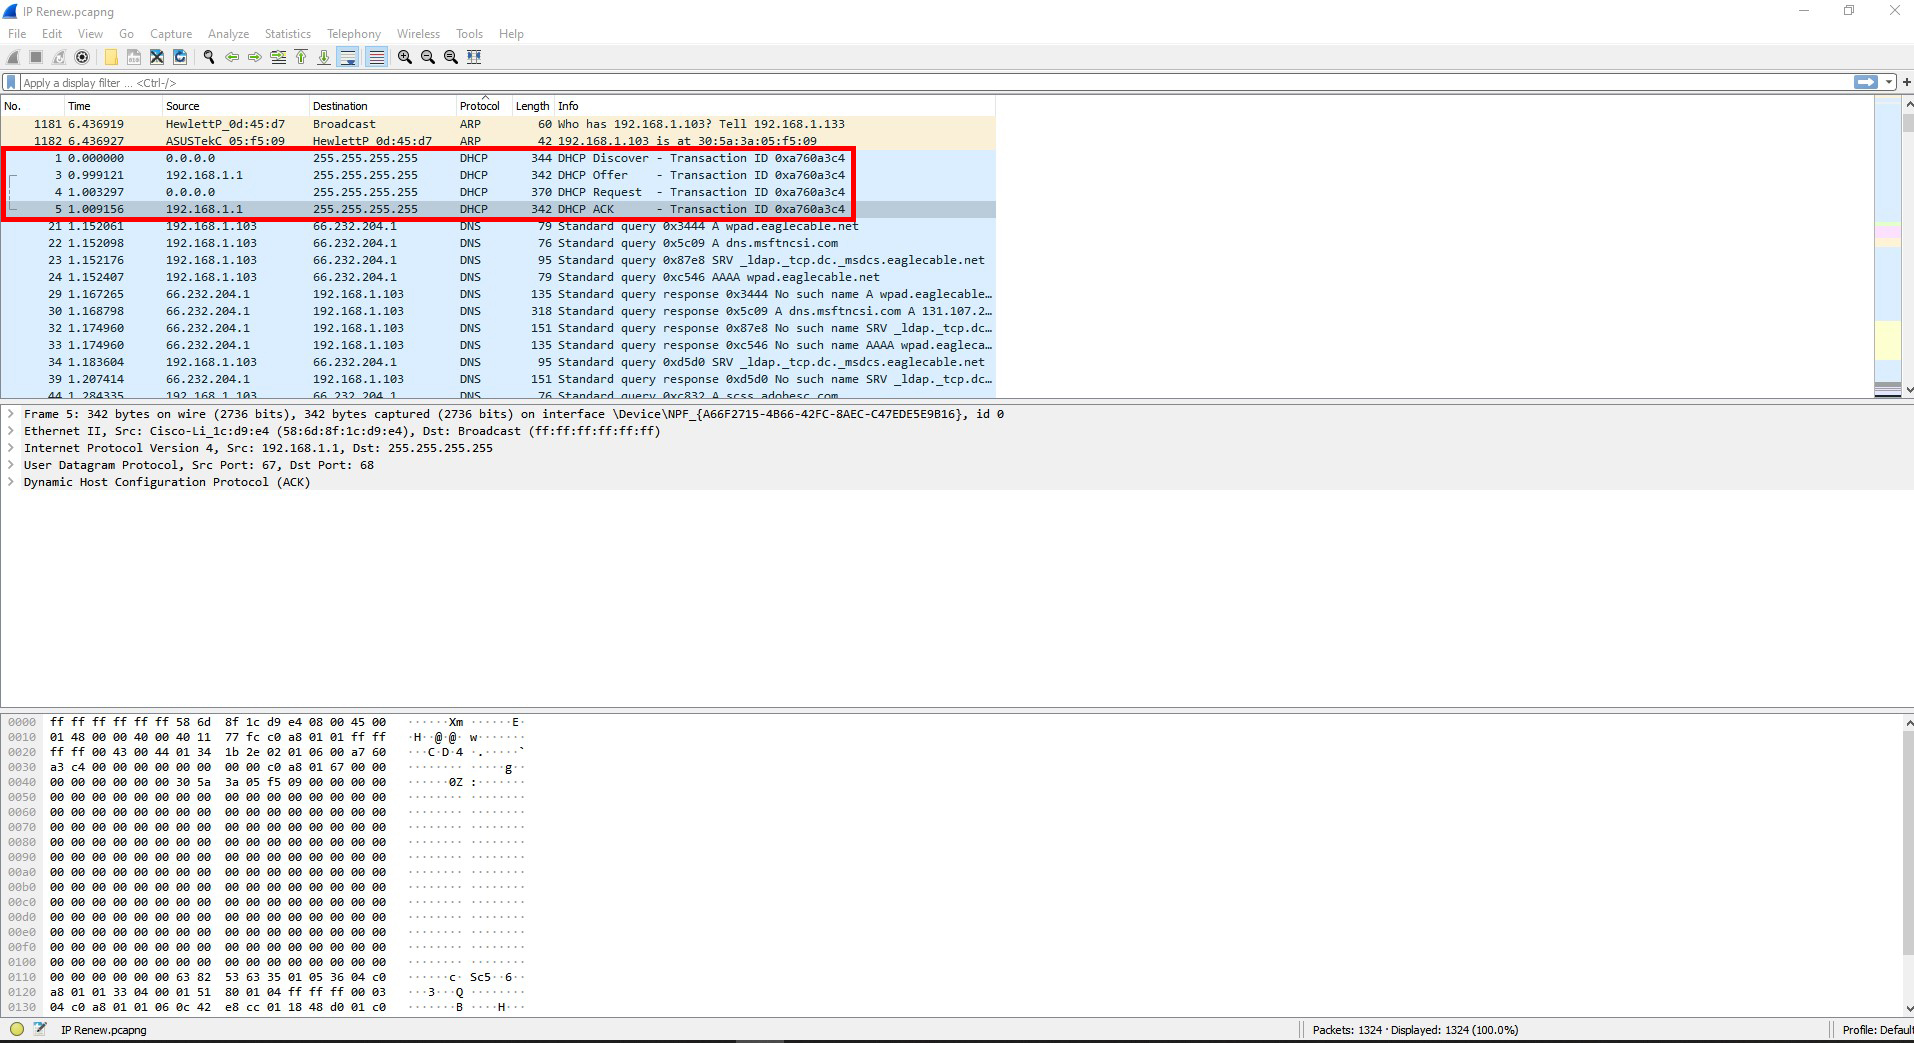The width and height of the screenshot is (1914, 1043).
Task: Click the Resize columns toolbar icon
Action: [x=474, y=57]
